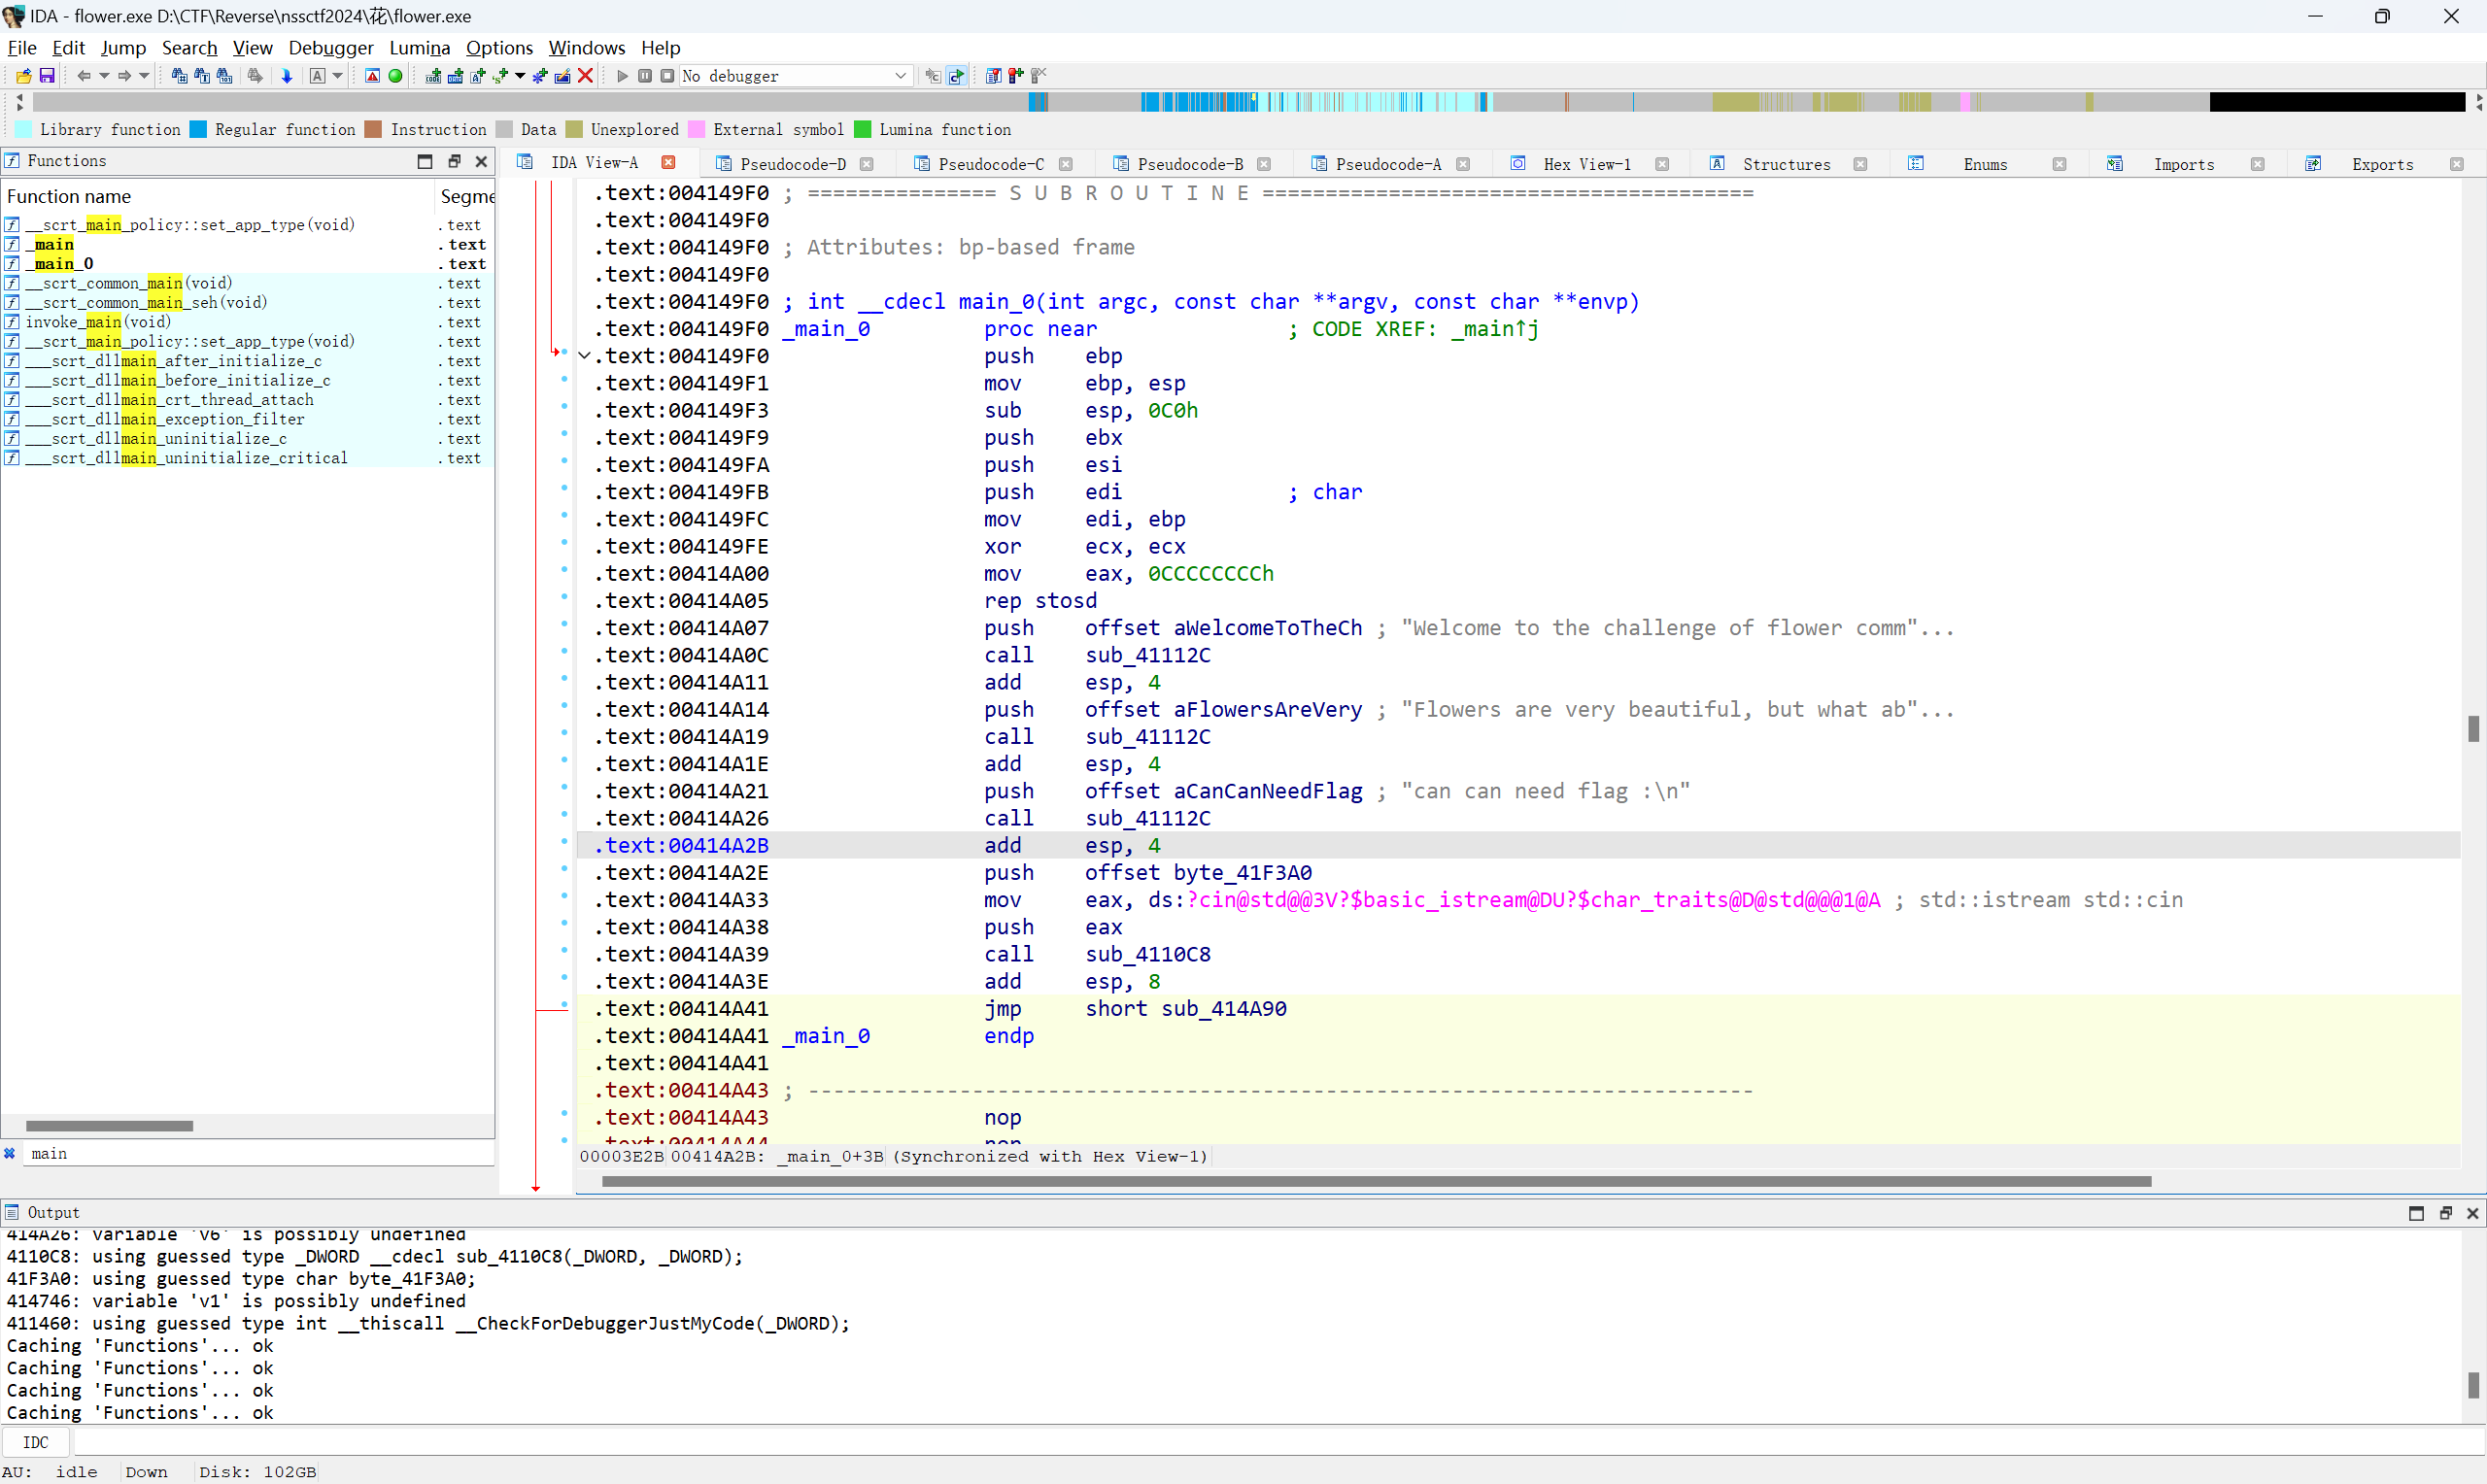Image resolution: width=2487 pixels, height=1484 pixels.
Task: Jump forward with the right arrow icon
Action: [x=124, y=76]
